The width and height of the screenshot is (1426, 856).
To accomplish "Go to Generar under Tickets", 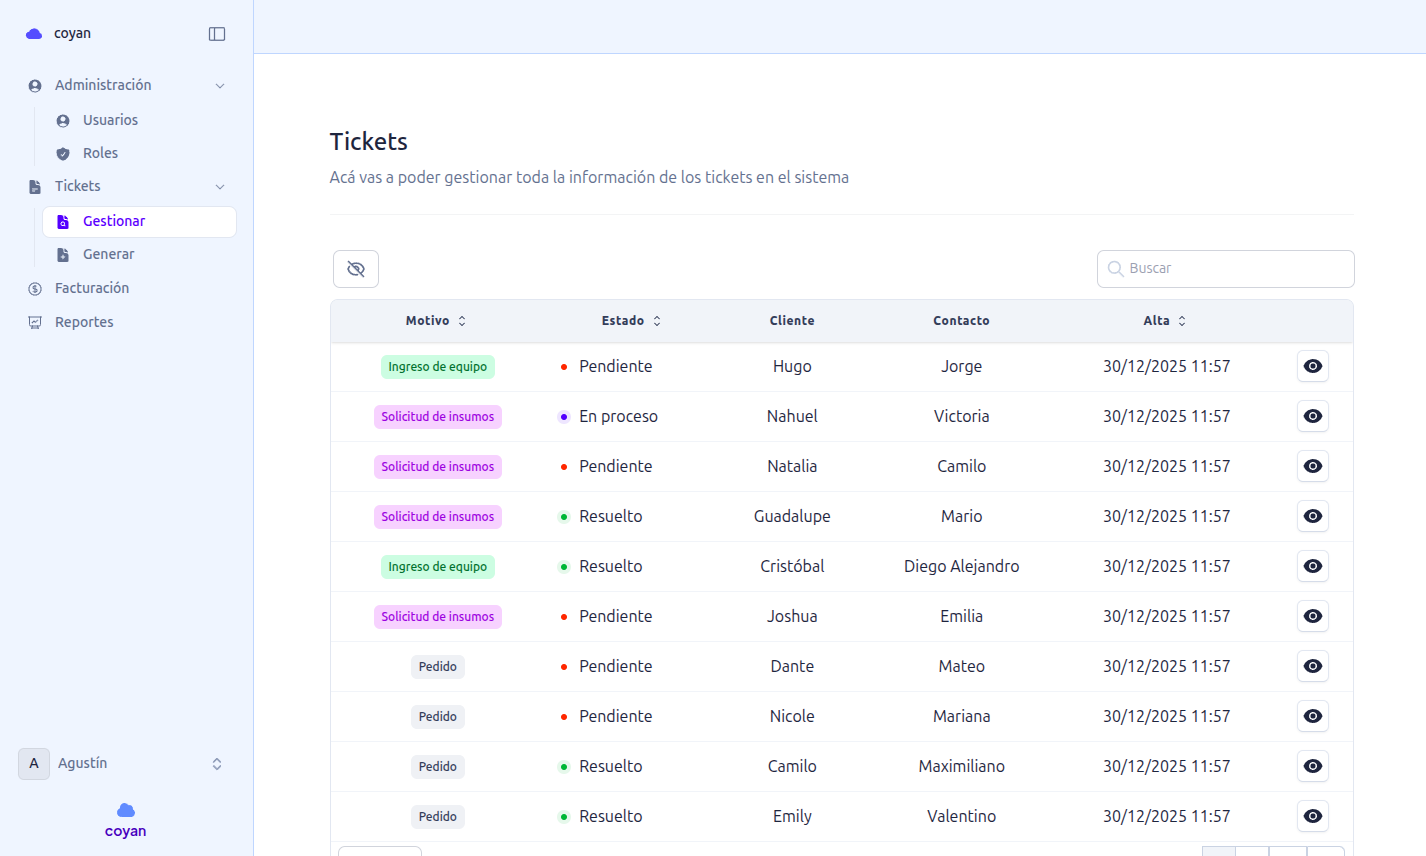I will tap(108, 254).
